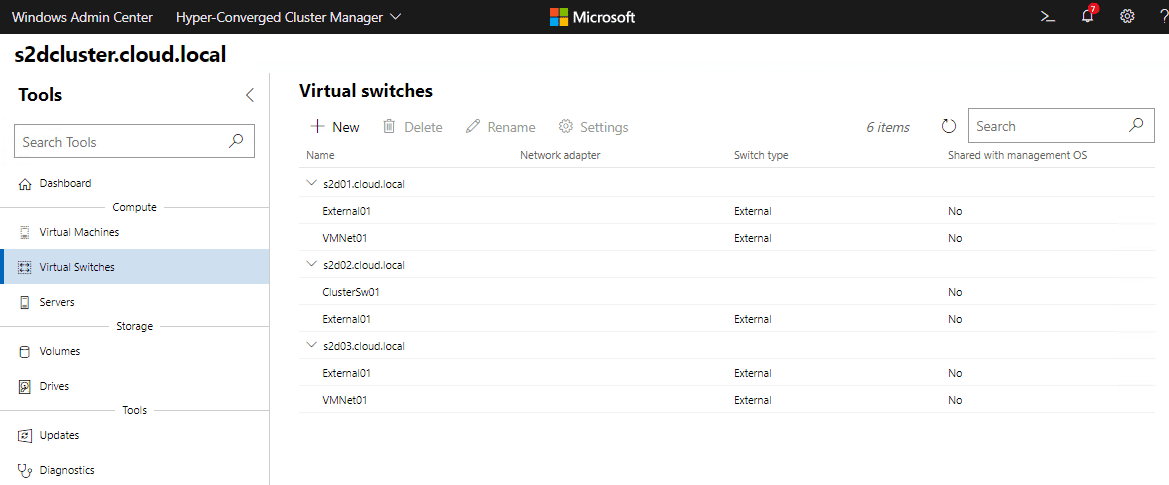Collapse the s2d01.cloud.local group

point(311,184)
